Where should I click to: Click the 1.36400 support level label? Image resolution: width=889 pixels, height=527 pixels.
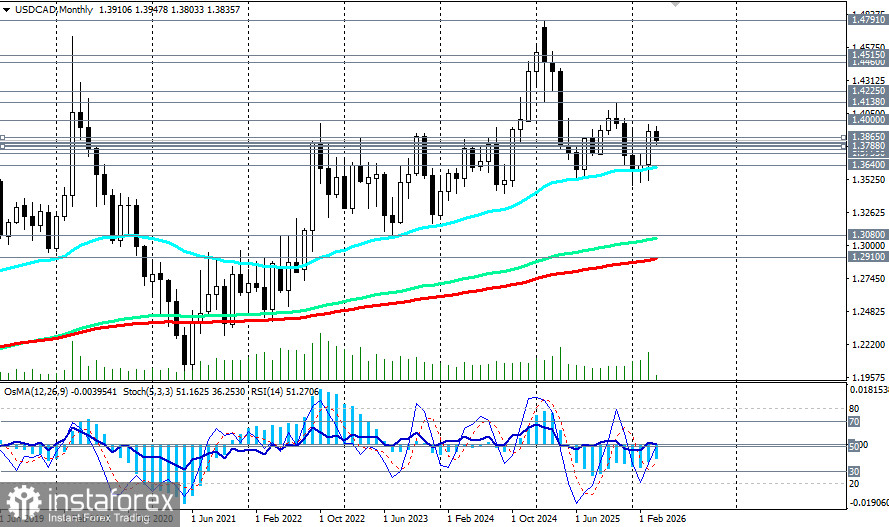(866, 164)
